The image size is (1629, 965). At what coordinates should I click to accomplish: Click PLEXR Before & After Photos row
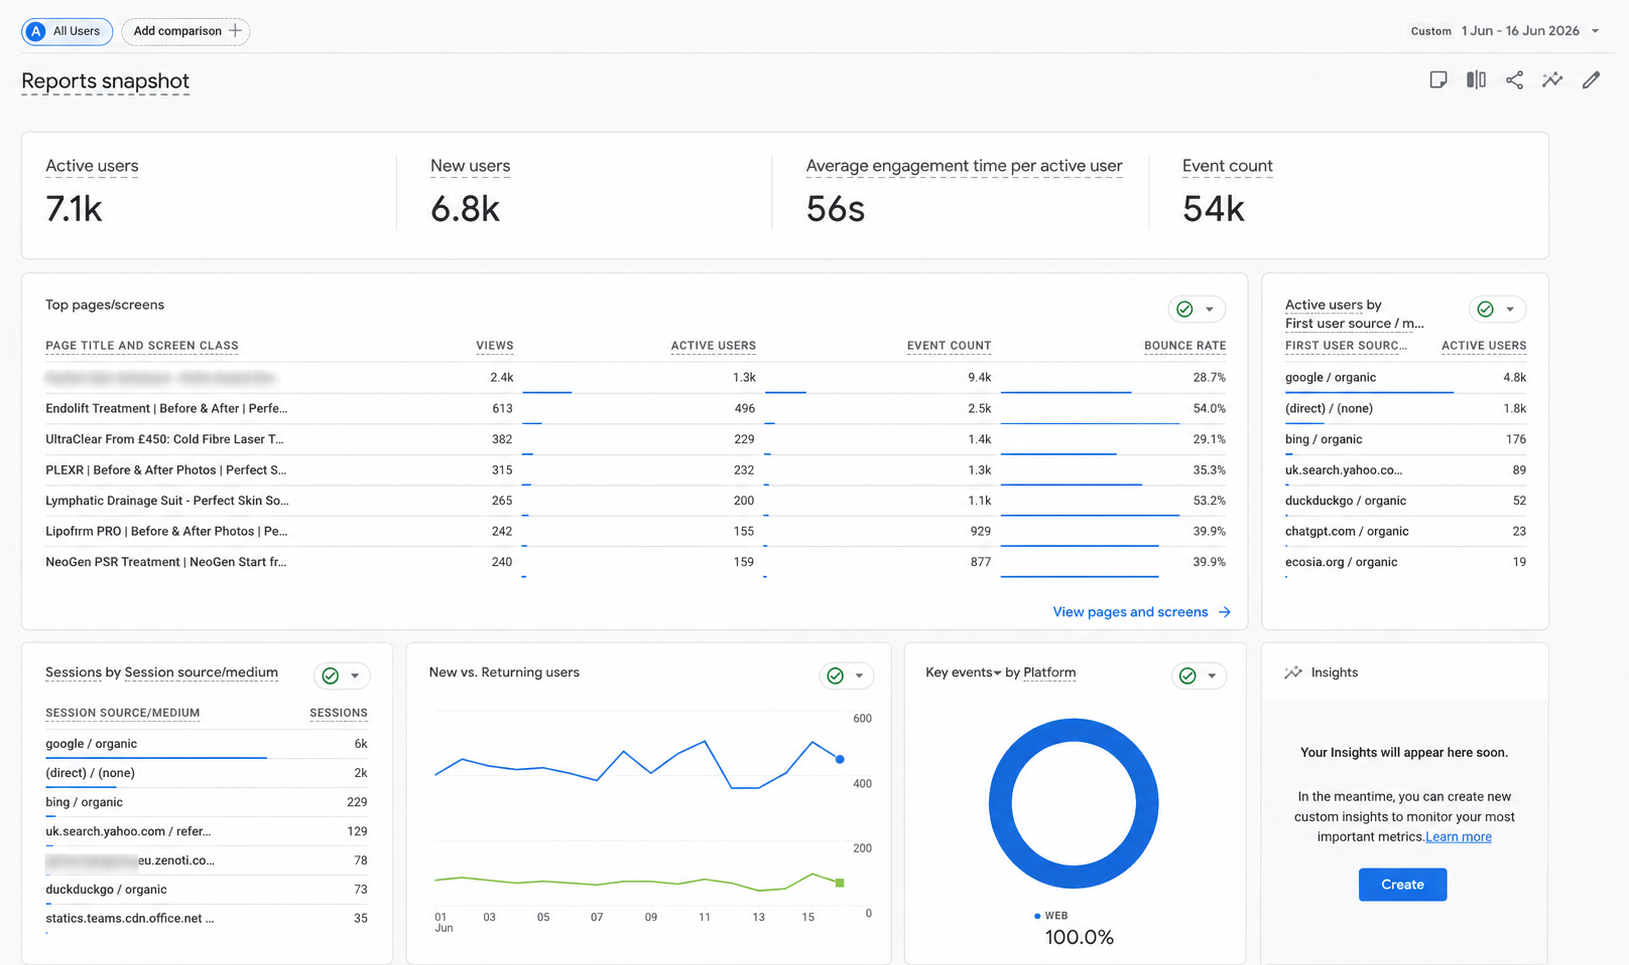click(x=166, y=470)
